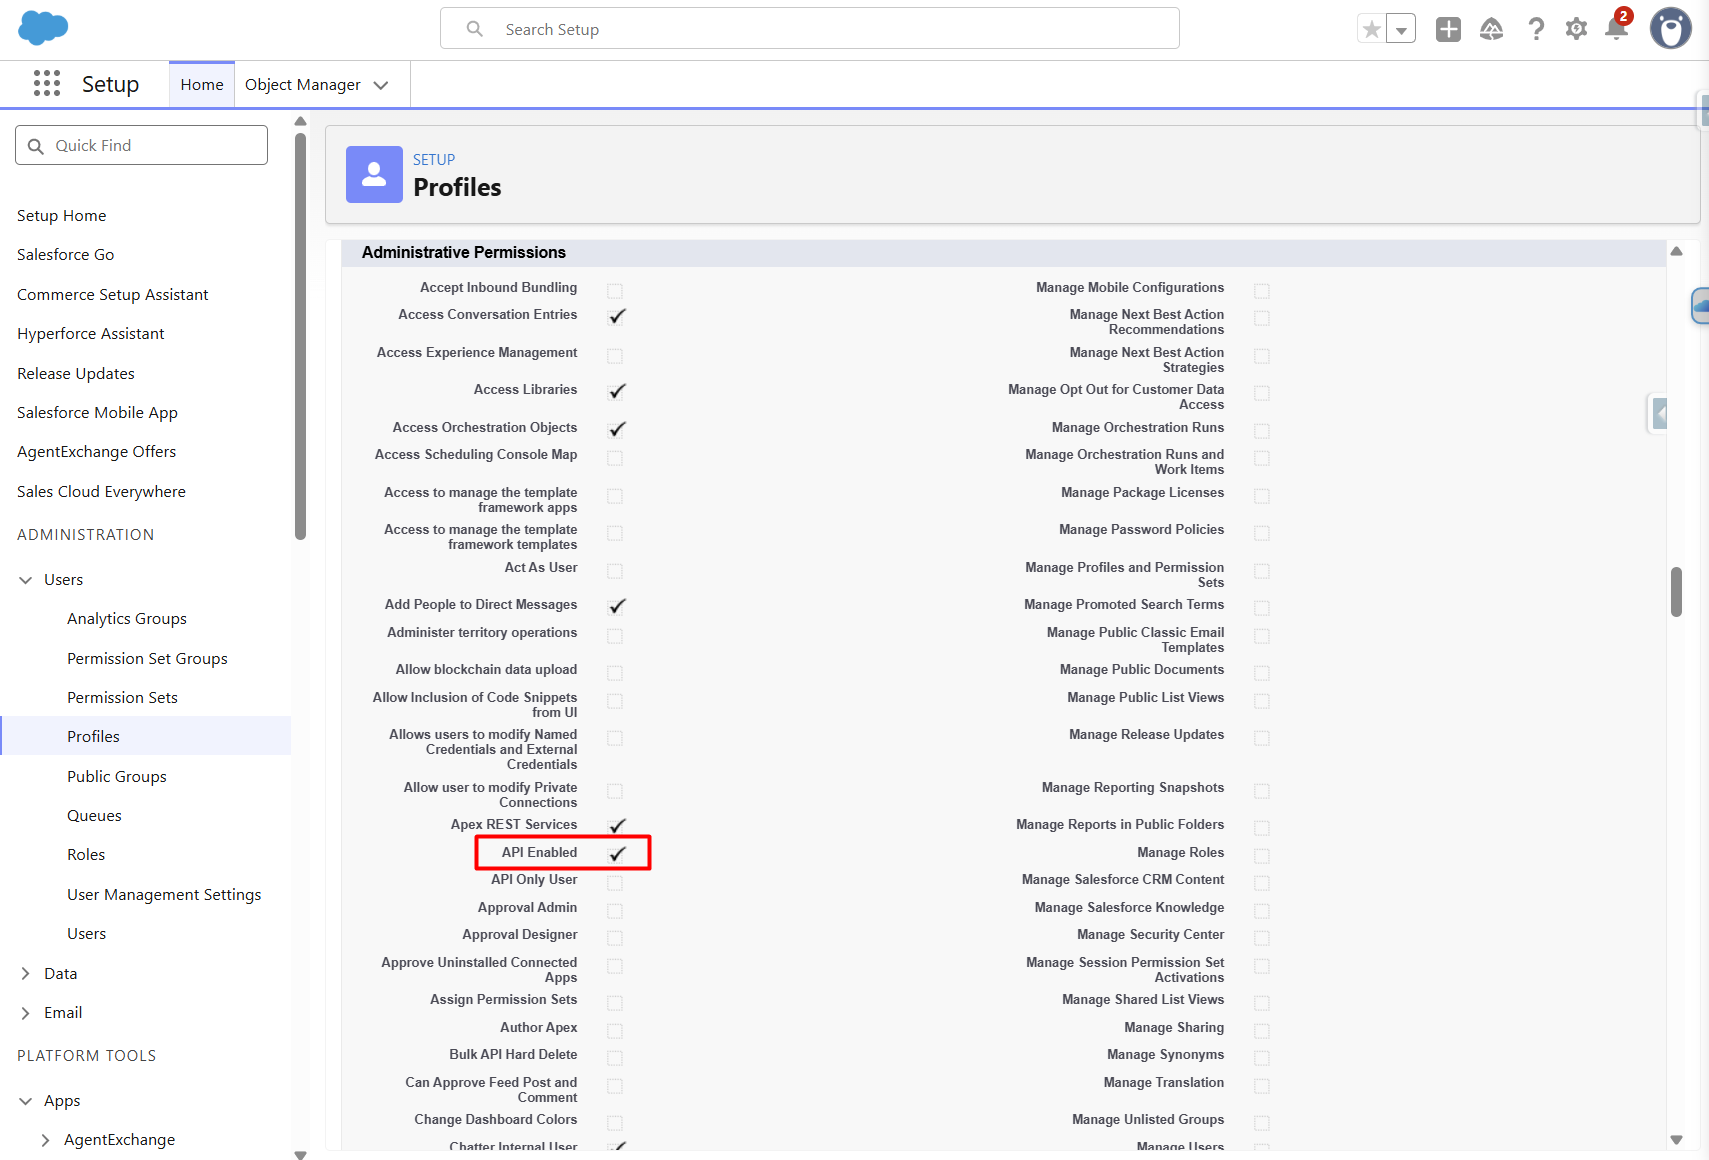Viewport: 1709px width, 1160px height.
Task: Open Public Groups
Action: (x=117, y=777)
